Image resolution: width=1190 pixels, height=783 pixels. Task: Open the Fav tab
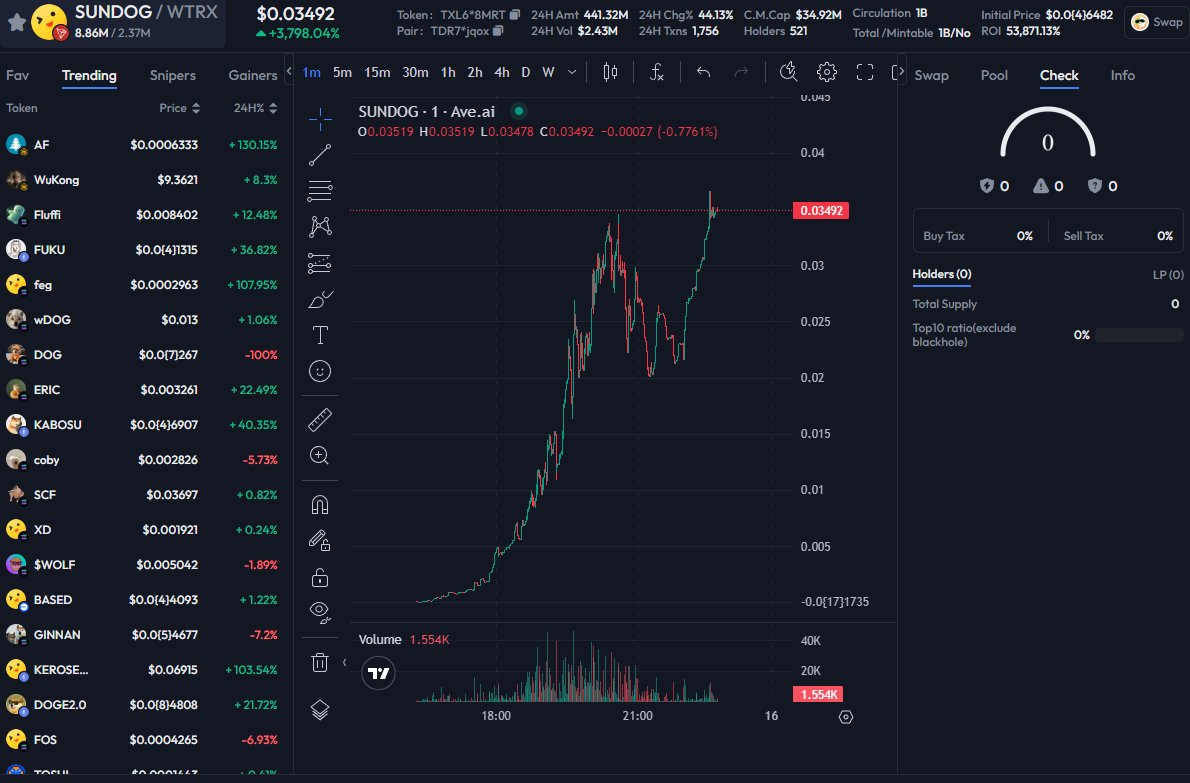(17, 75)
